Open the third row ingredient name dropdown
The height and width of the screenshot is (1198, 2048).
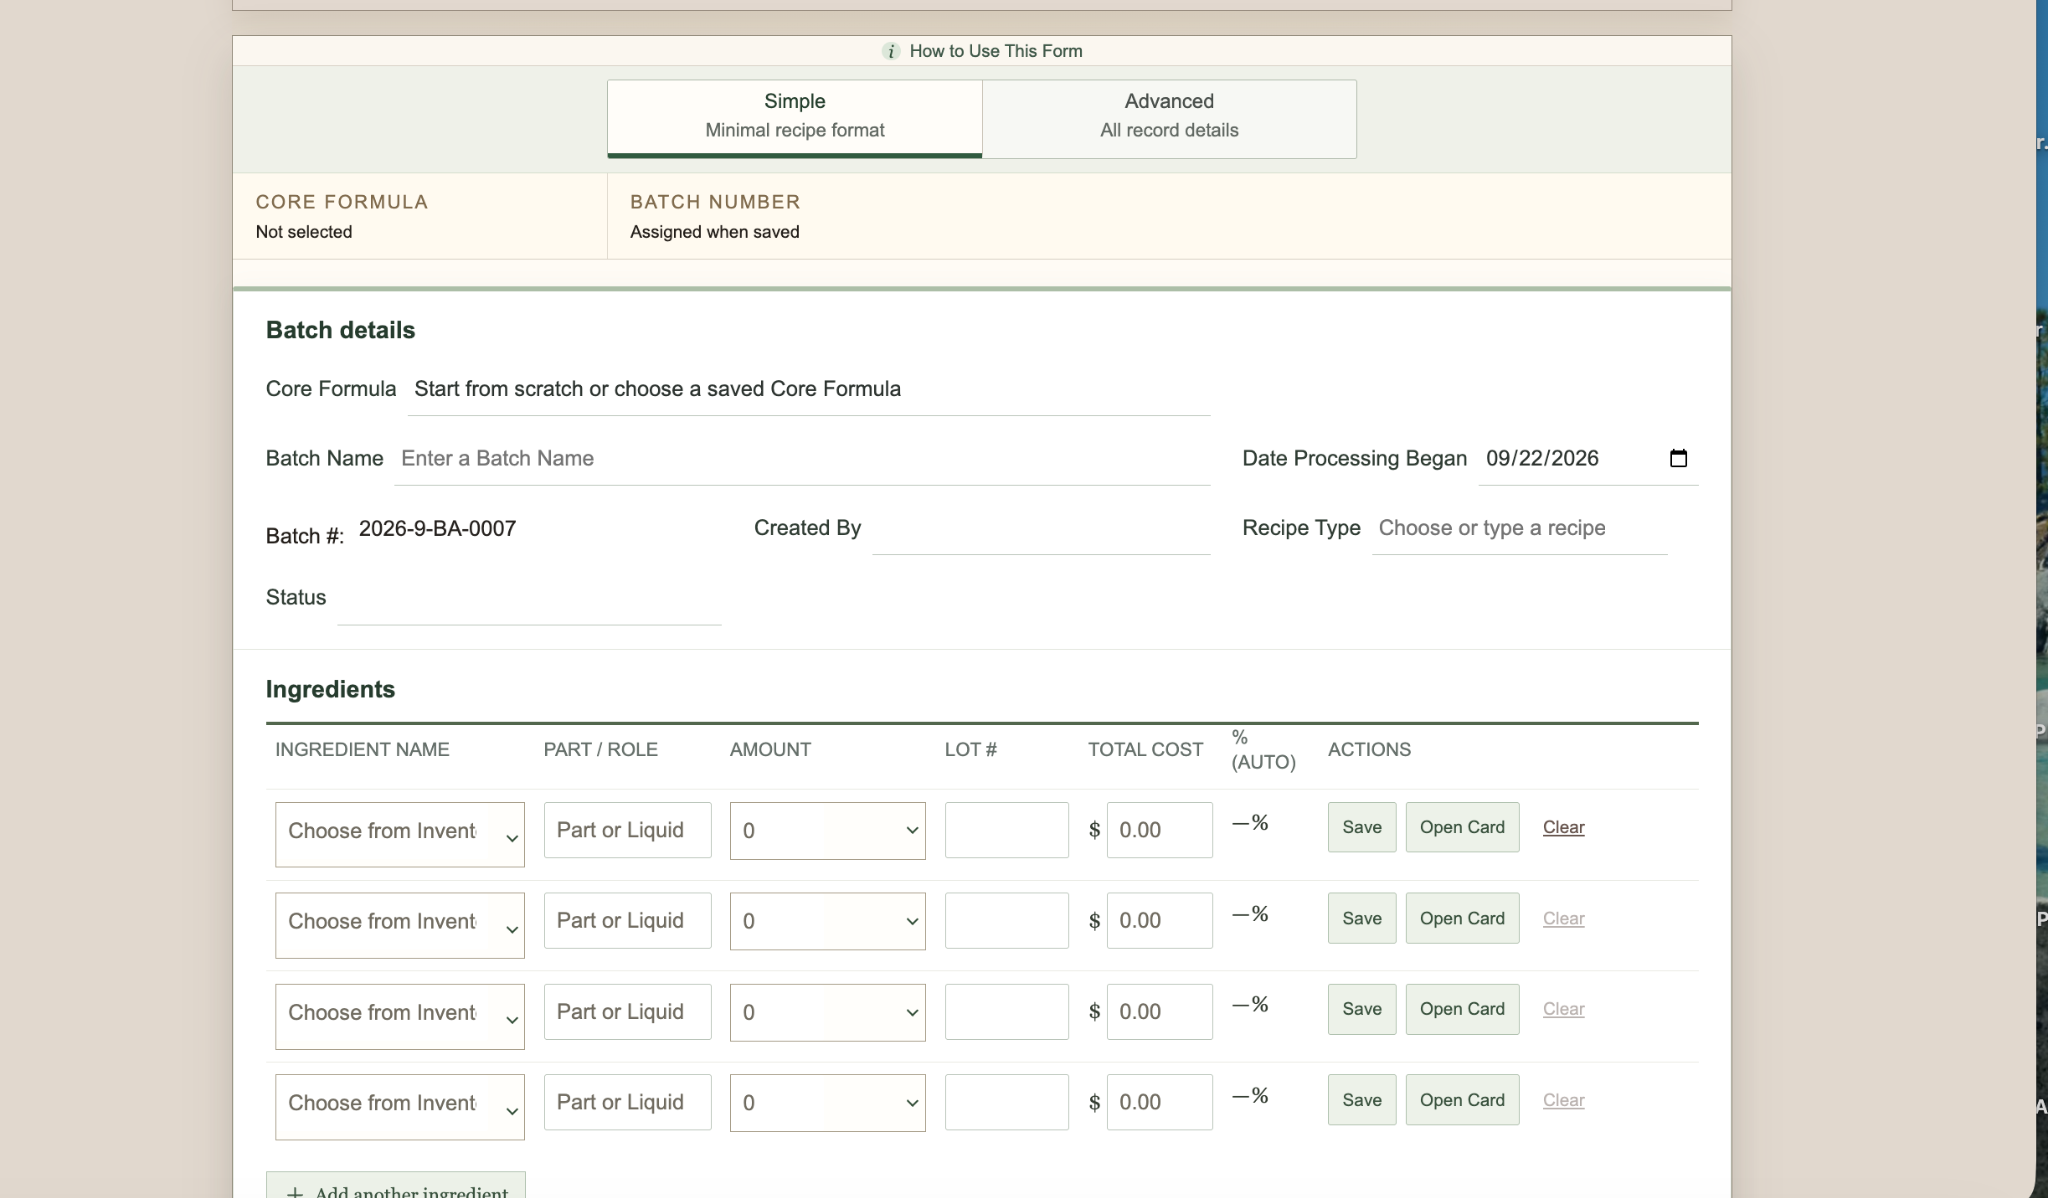click(400, 1016)
